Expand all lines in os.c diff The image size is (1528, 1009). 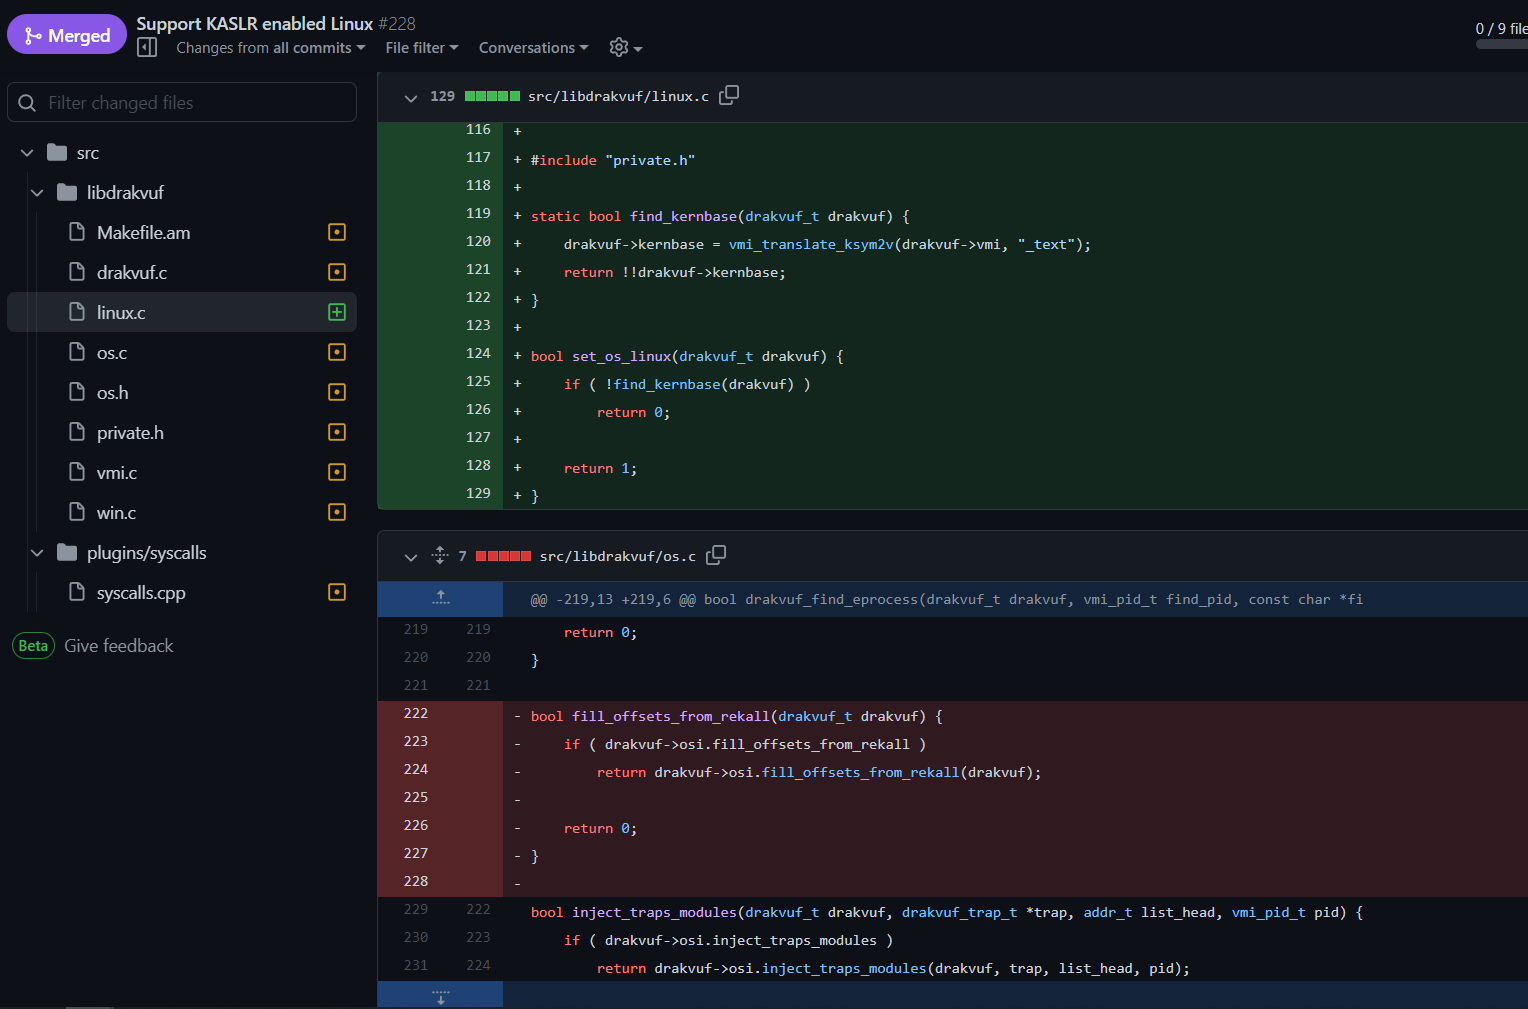tap(440, 556)
